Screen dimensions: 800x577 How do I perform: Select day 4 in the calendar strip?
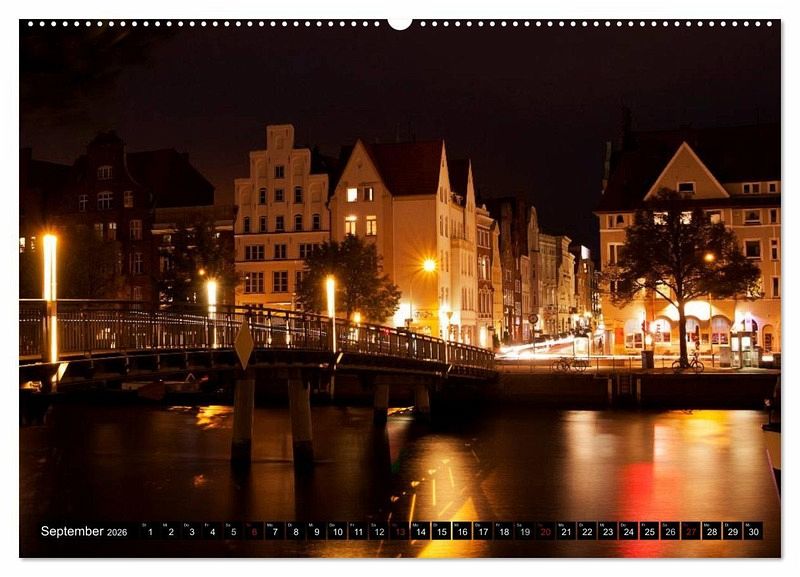tap(212, 531)
